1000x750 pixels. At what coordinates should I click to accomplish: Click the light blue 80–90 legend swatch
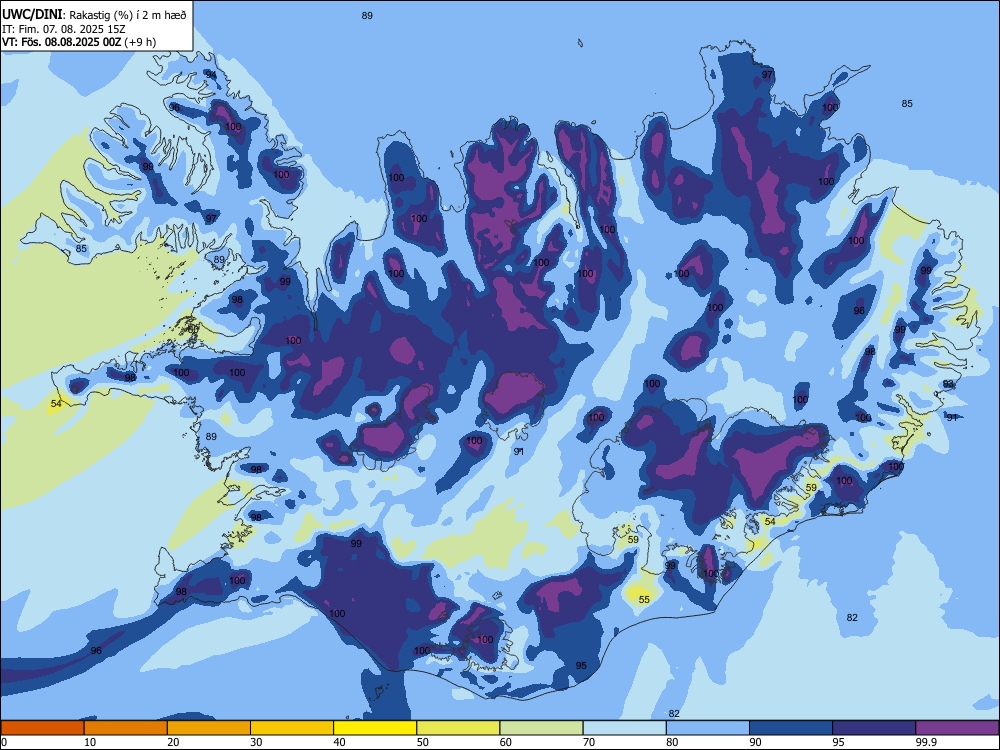(x=708, y=728)
